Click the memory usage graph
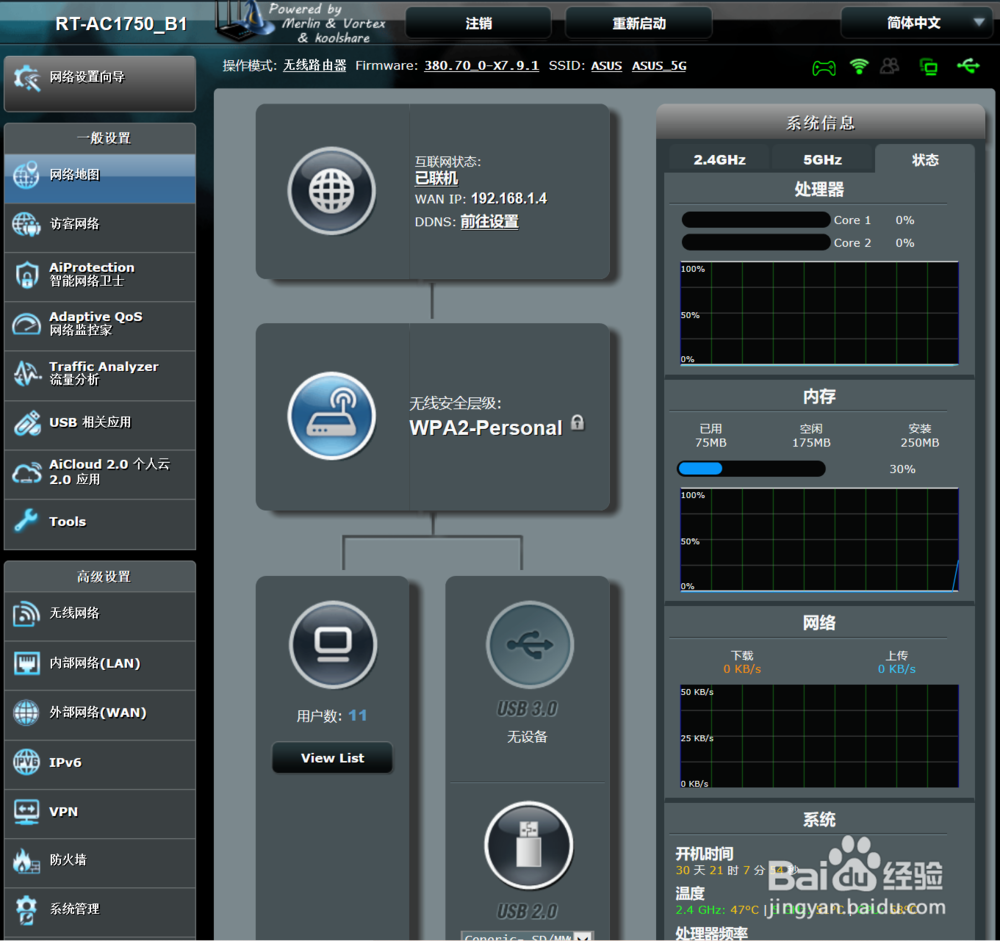This screenshot has width=1000, height=941. click(819, 540)
